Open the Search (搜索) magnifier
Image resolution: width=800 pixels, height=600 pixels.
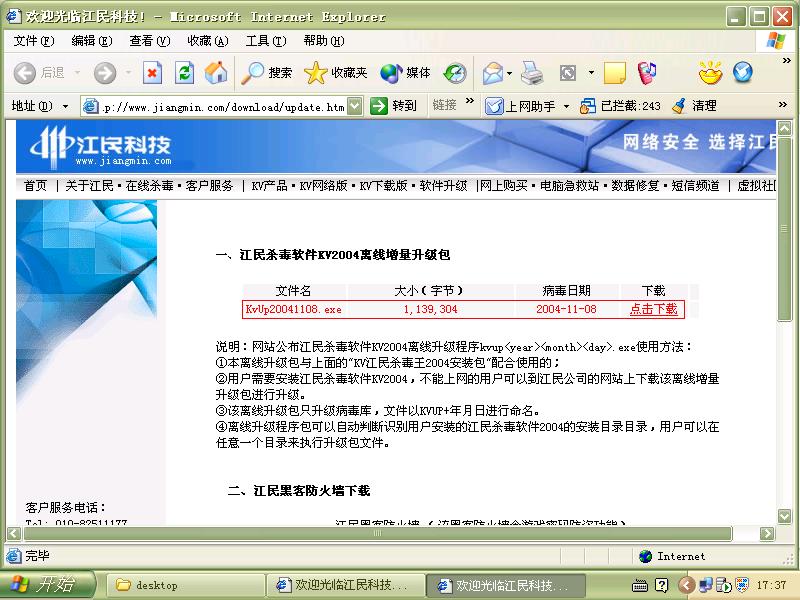click(x=266, y=73)
